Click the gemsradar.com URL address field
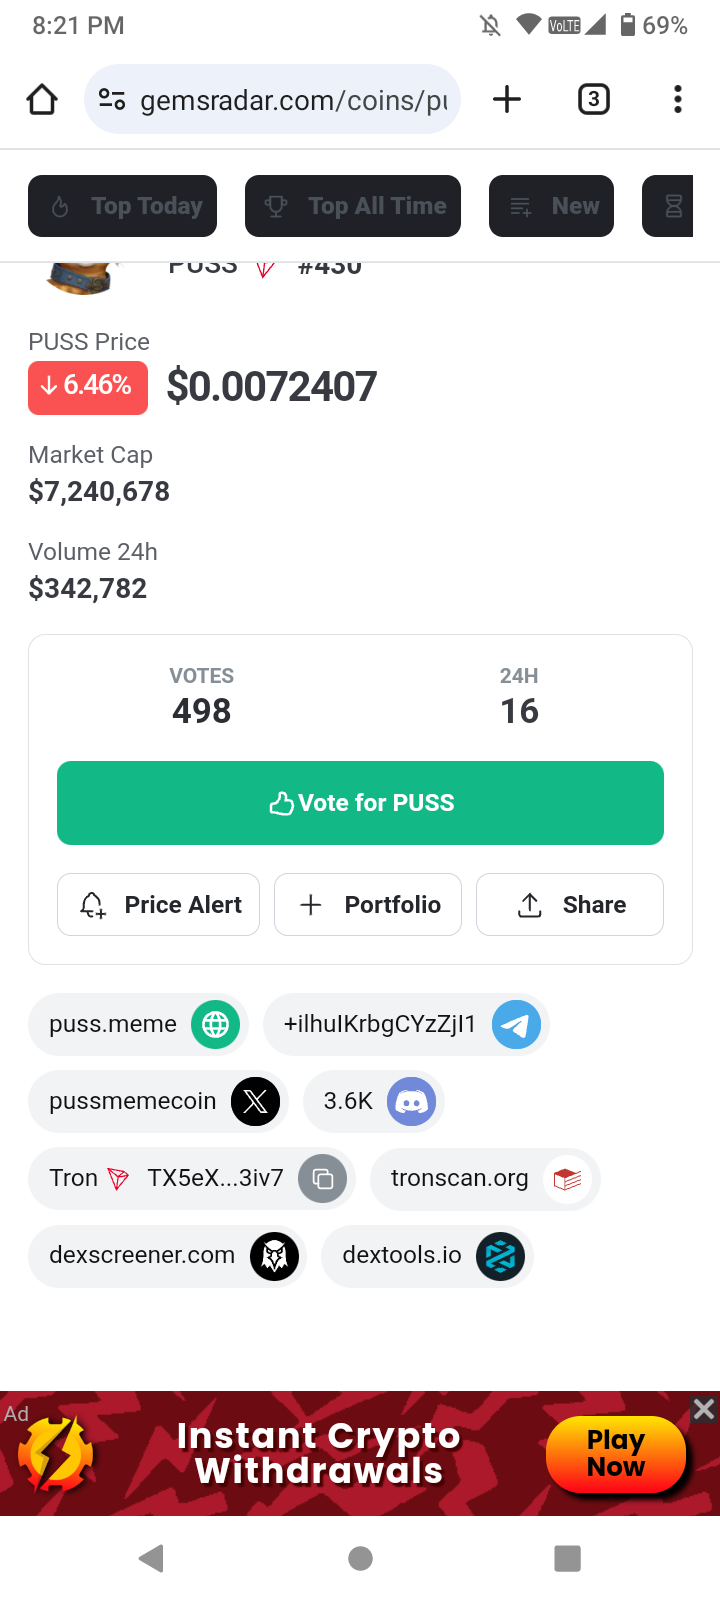This screenshot has width=720, height=1600. (x=293, y=100)
